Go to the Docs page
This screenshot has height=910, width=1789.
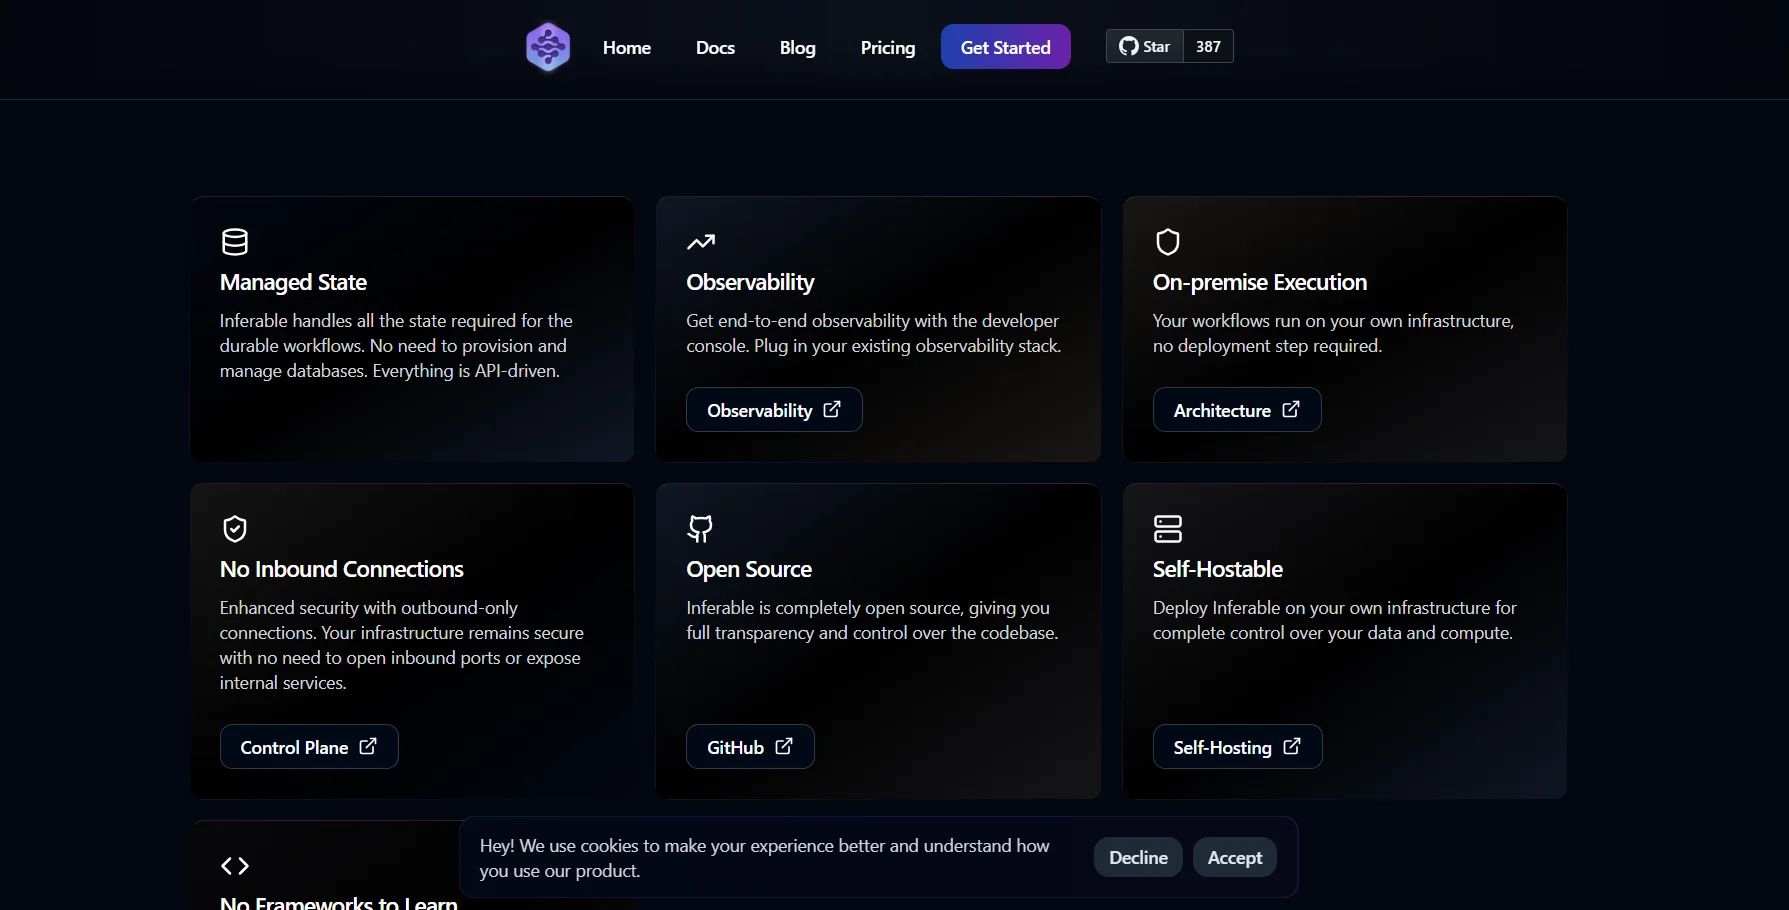(x=715, y=47)
